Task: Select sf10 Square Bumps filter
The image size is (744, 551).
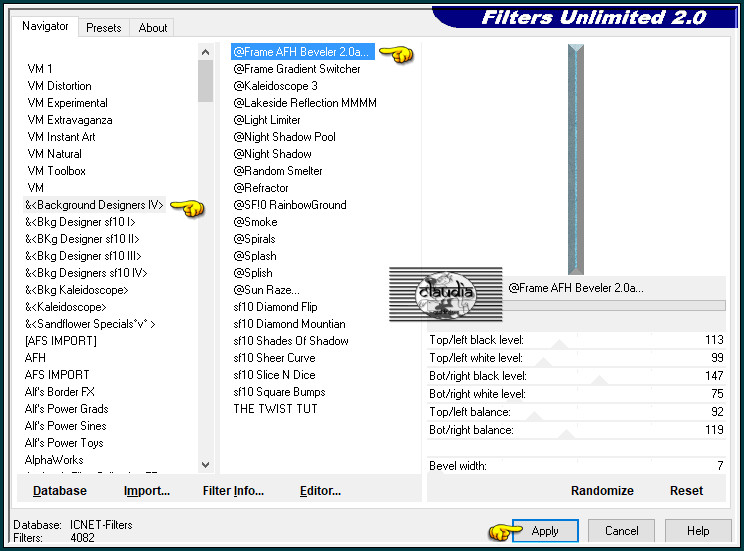Action: tap(279, 392)
